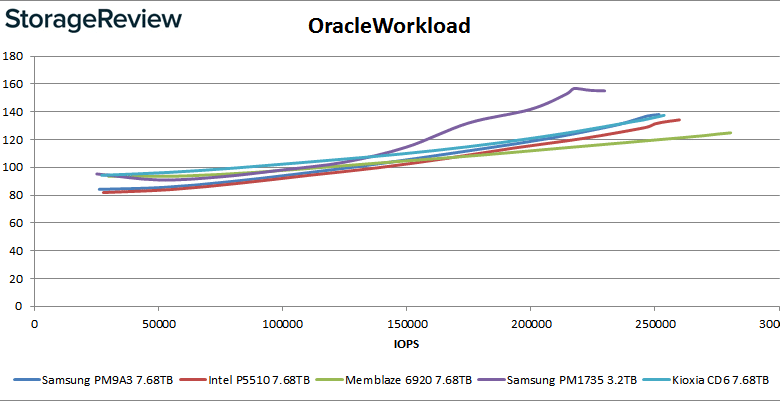Click the y-axis value 40
Viewport: 780px width, 401px height.
click(16, 251)
